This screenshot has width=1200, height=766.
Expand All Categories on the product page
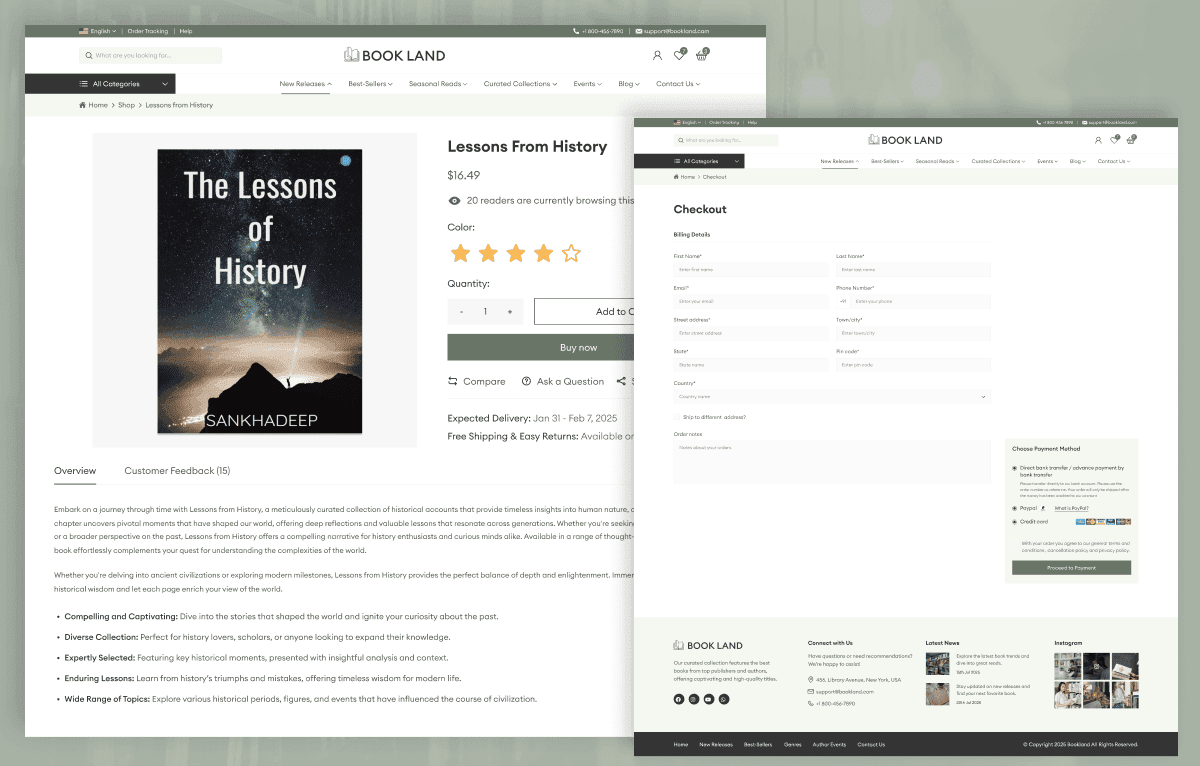(x=100, y=84)
